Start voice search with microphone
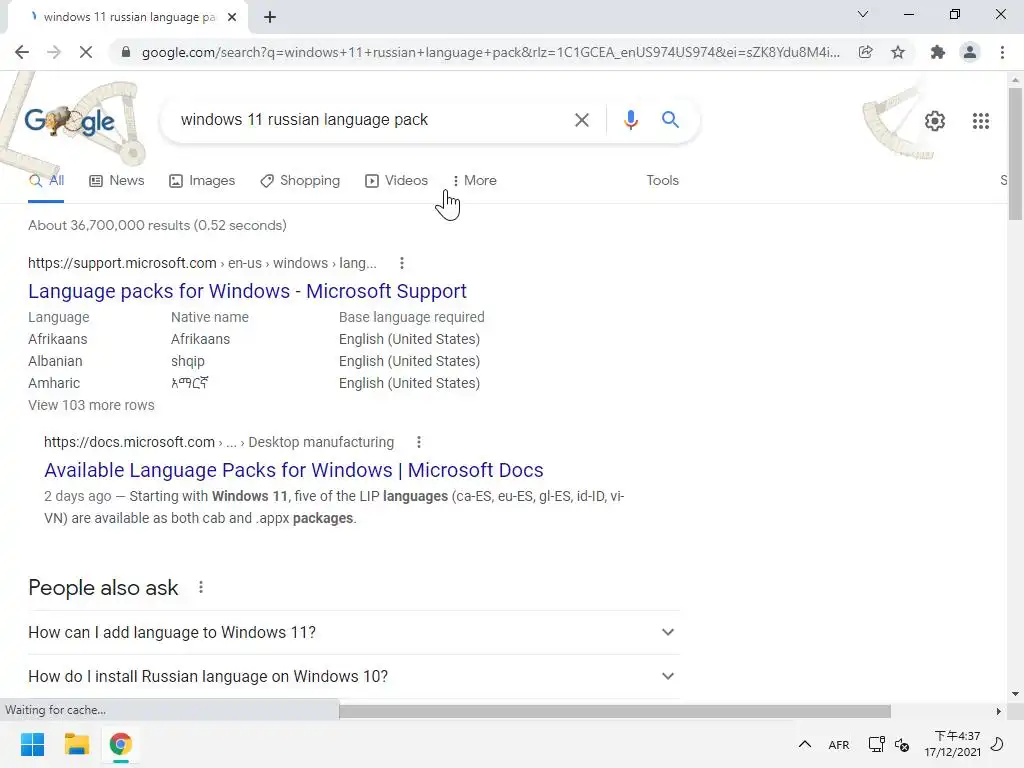The image size is (1024, 768). pyautogui.click(x=630, y=120)
